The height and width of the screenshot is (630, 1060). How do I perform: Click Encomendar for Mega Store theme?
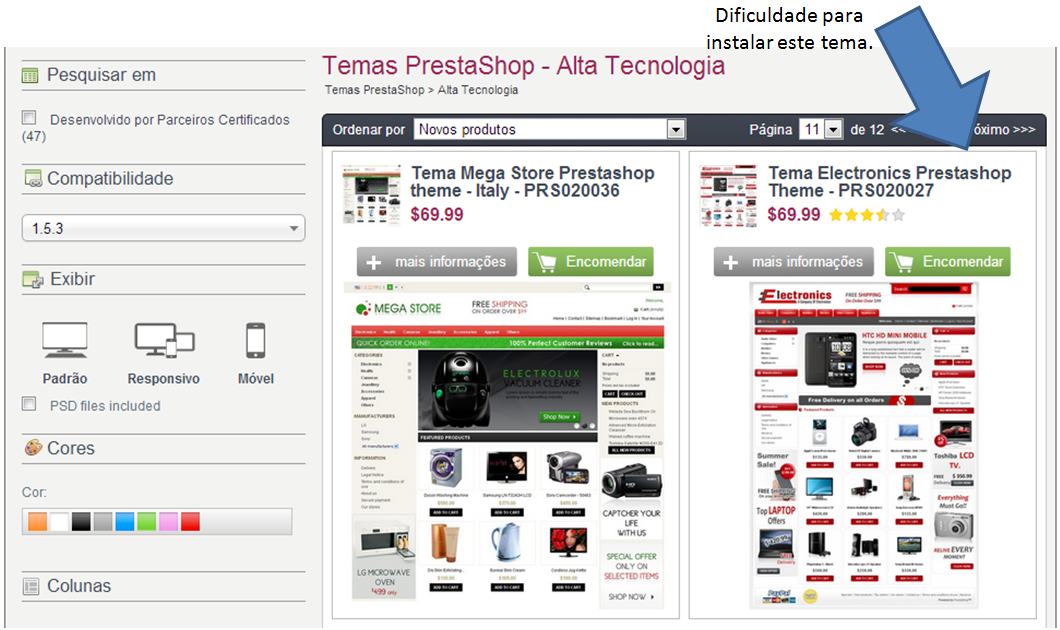coord(591,262)
